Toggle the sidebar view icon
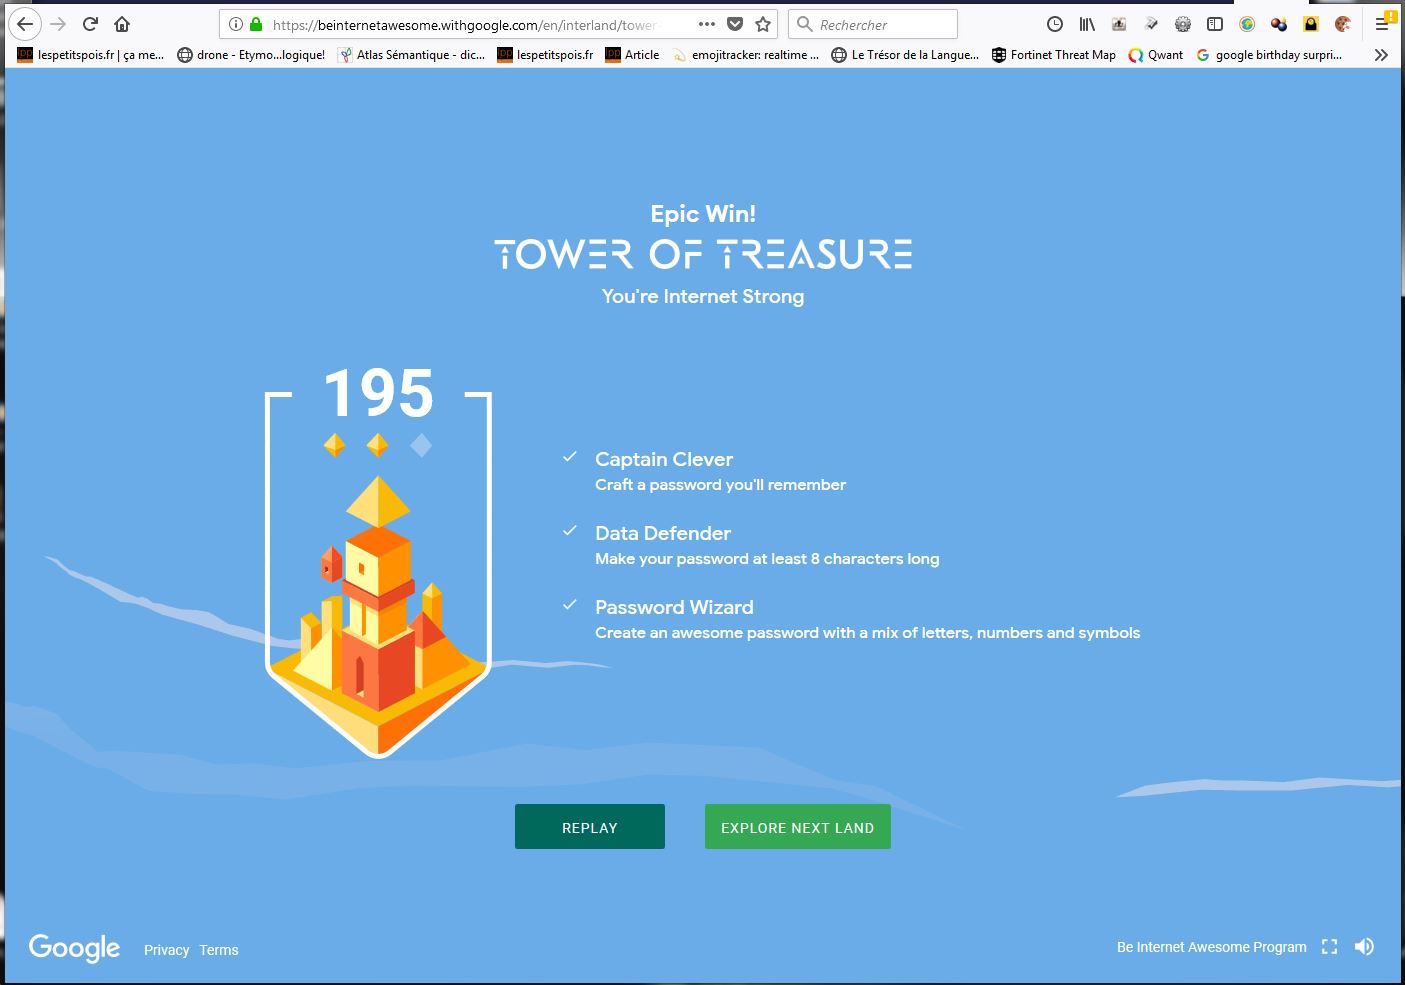Viewport: 1405px width, 985px height. (1215, 24)
